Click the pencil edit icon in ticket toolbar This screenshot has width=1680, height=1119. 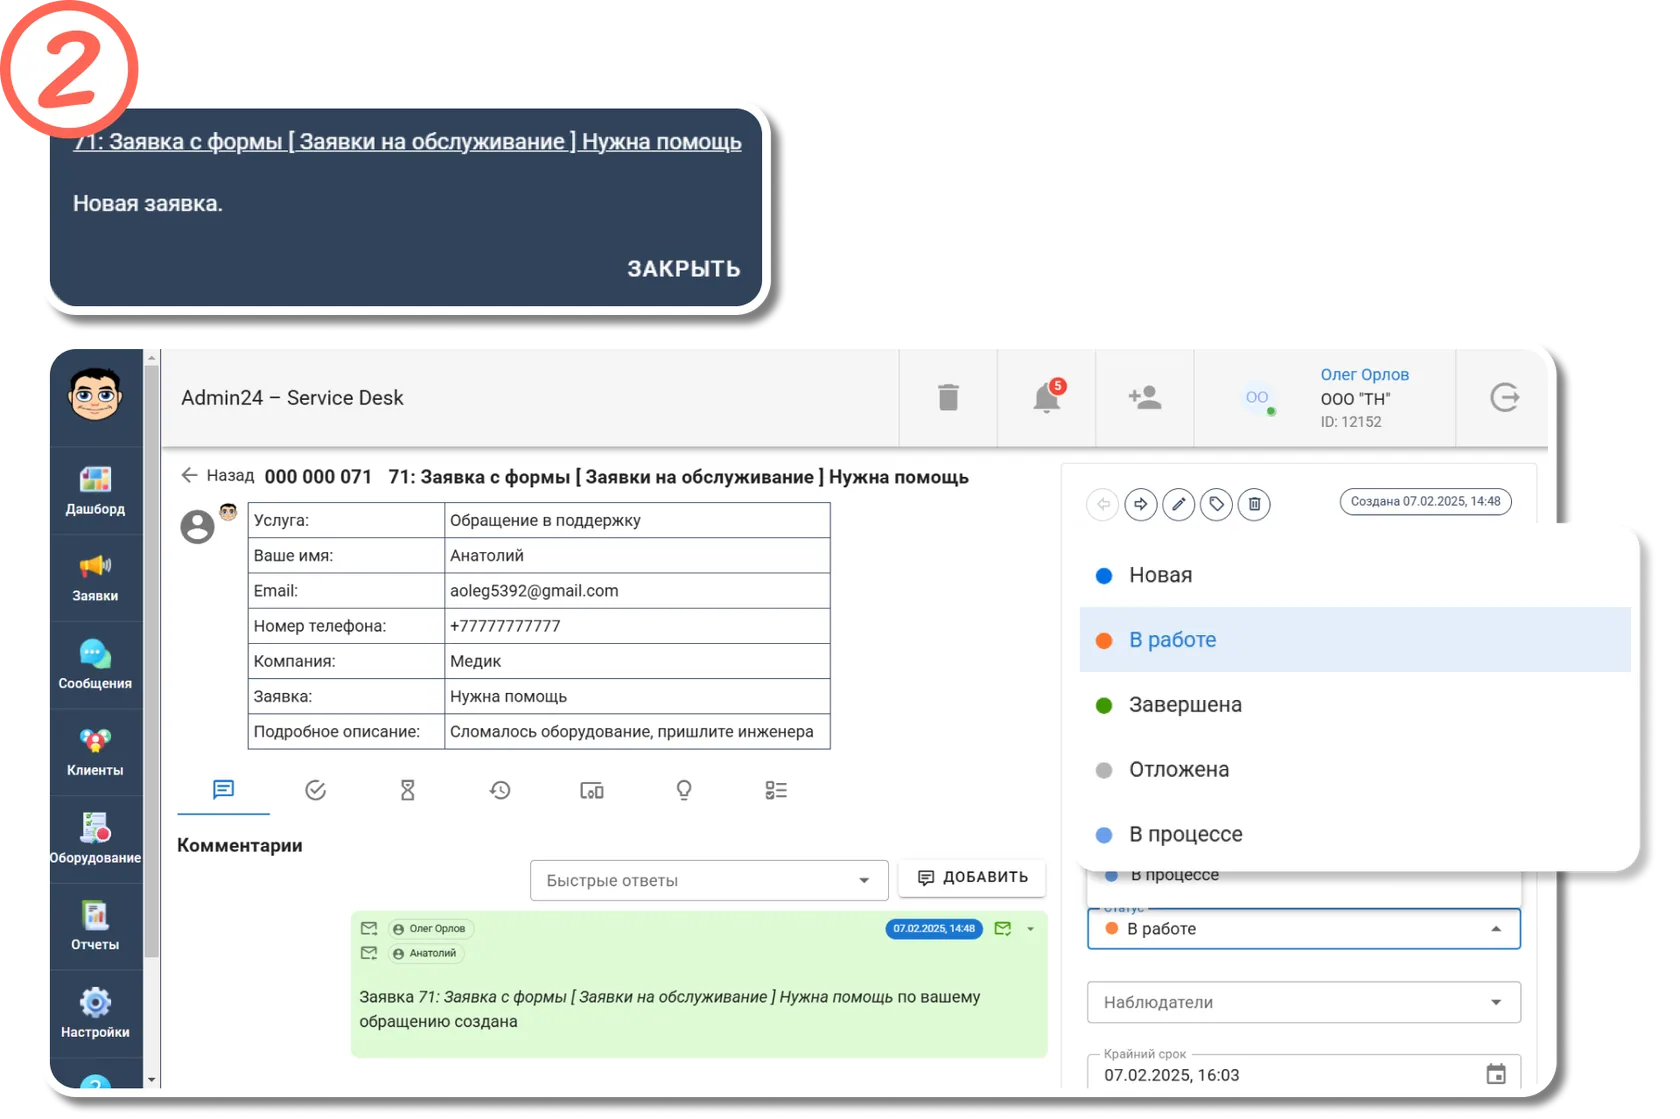coord(1179,504)
